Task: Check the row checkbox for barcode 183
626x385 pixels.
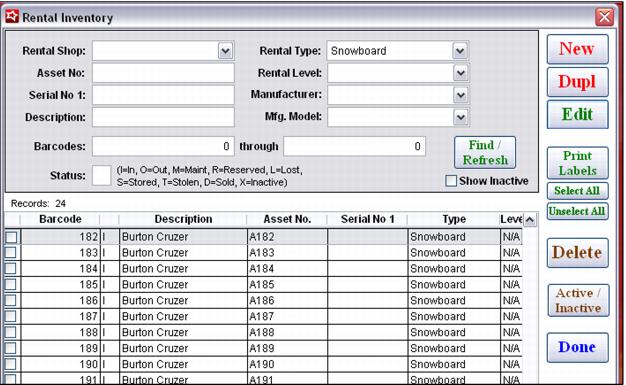Action: point(11,253)
